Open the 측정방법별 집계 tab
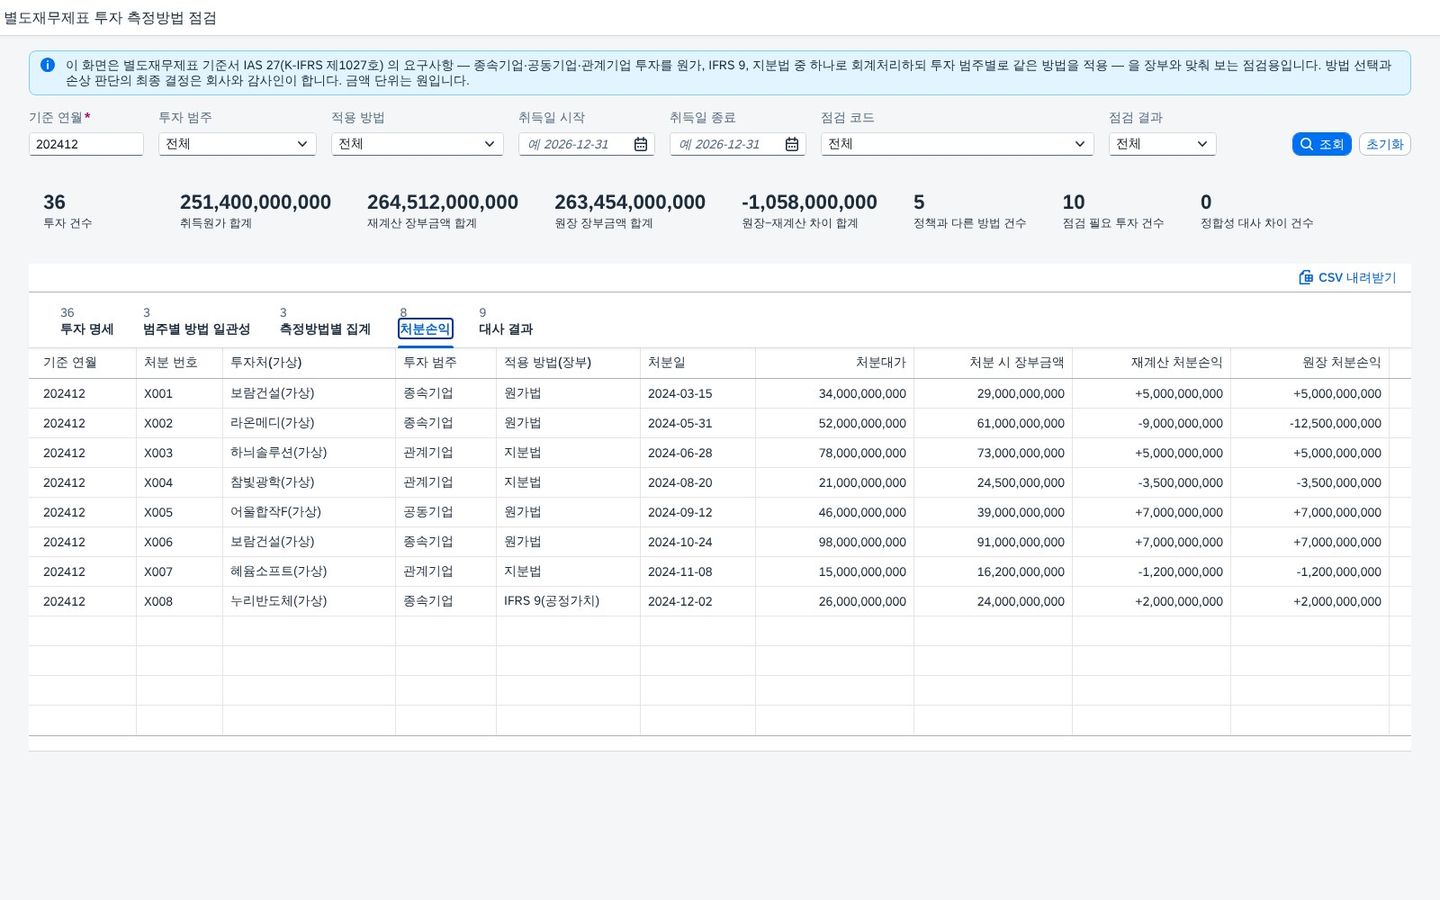Viewport: 1440px width, 900px height. click(x=325, y=329)
